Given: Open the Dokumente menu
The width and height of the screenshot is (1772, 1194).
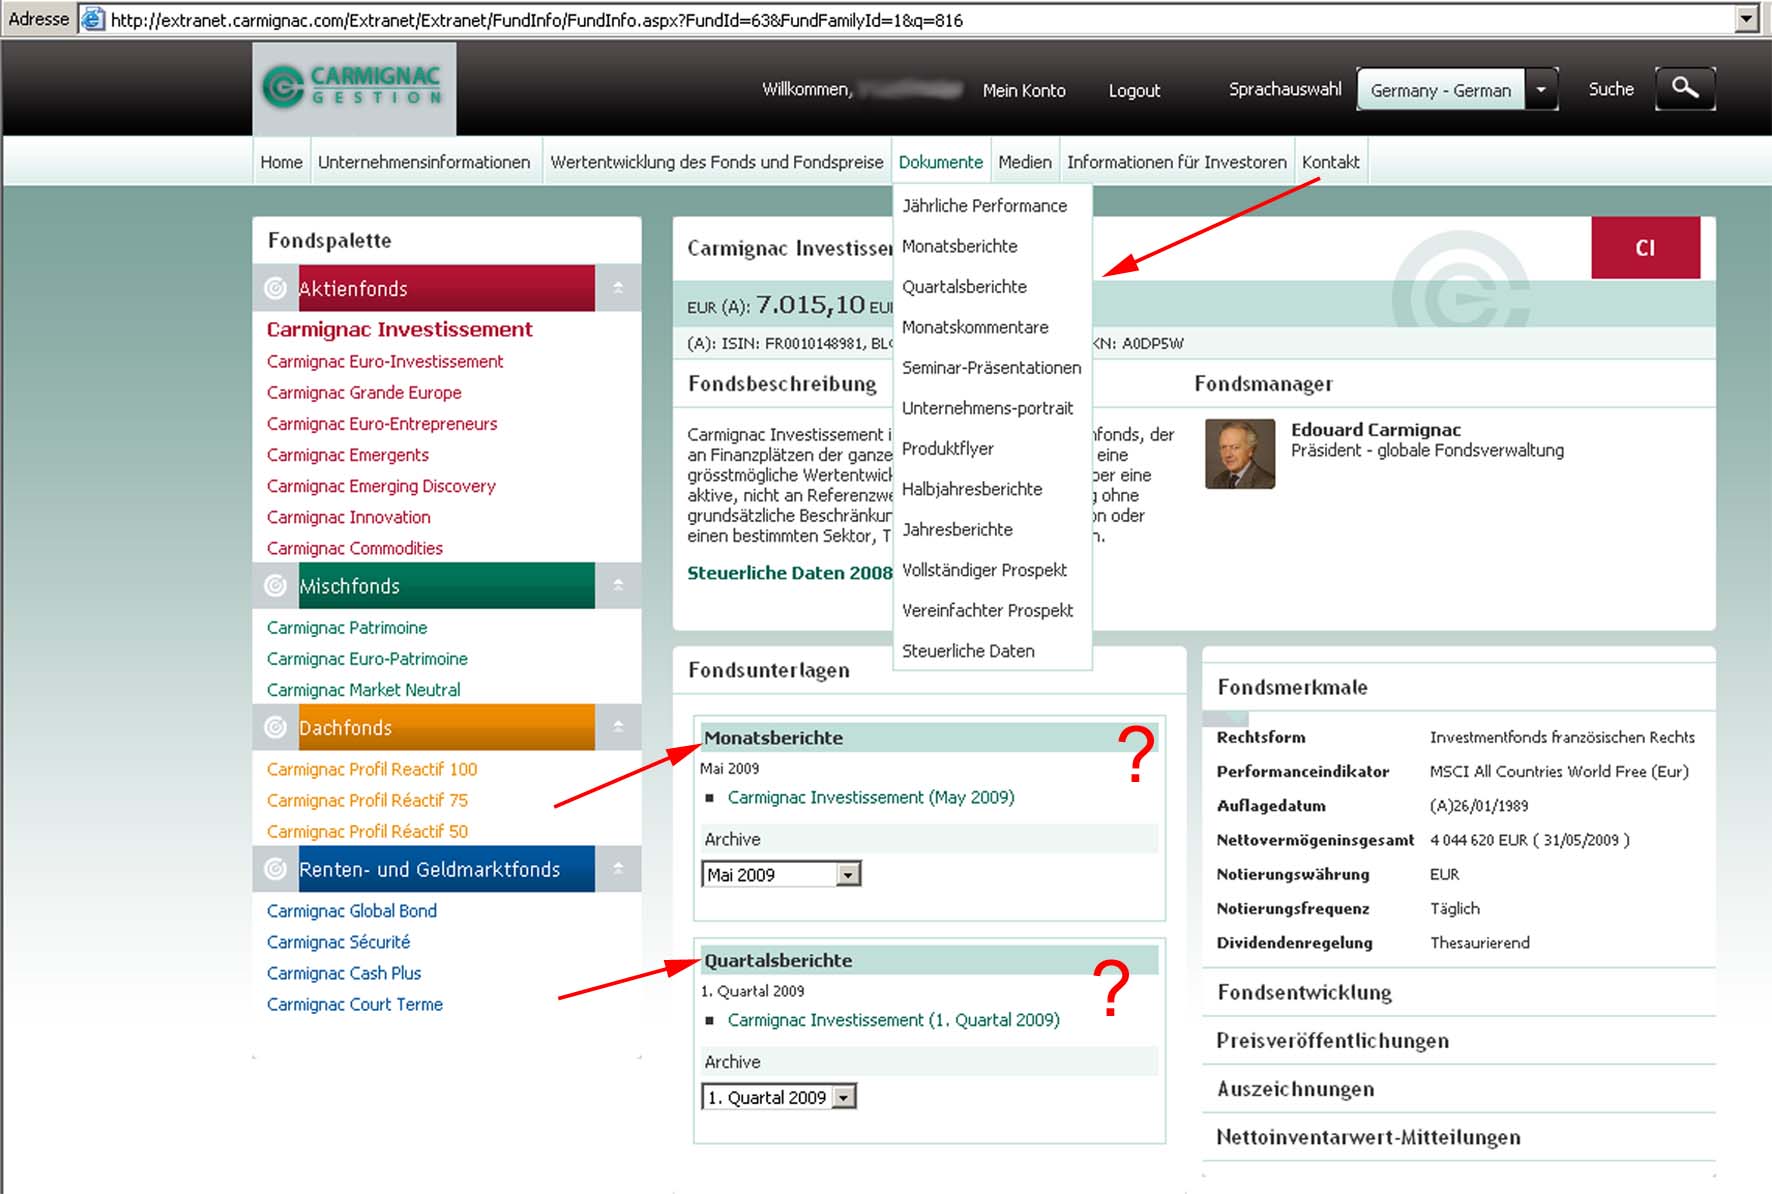Looking at the screenshot, I should (941, 162).
